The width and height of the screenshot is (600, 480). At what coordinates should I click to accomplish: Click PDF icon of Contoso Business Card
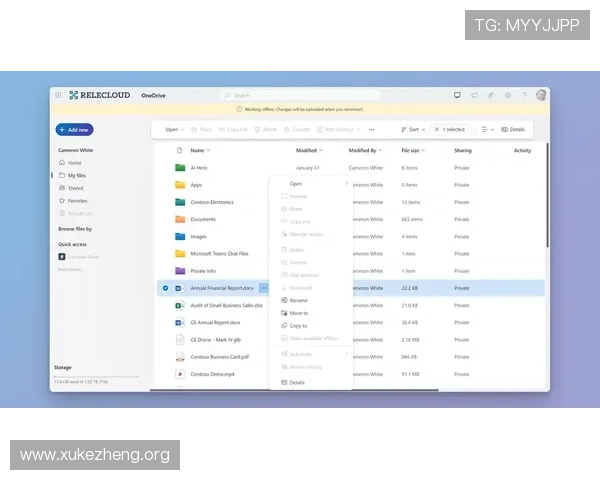click(x=180, y=357)
